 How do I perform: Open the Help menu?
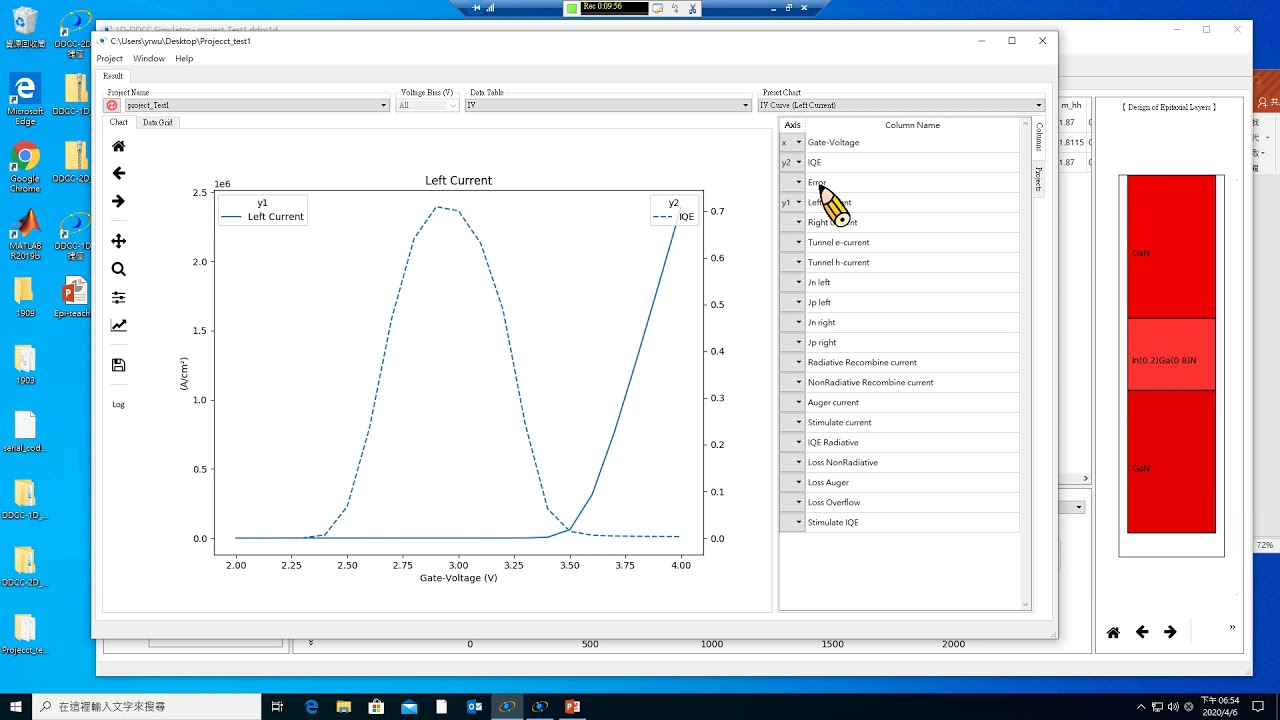pyautogui.click(x=184, y=58)
